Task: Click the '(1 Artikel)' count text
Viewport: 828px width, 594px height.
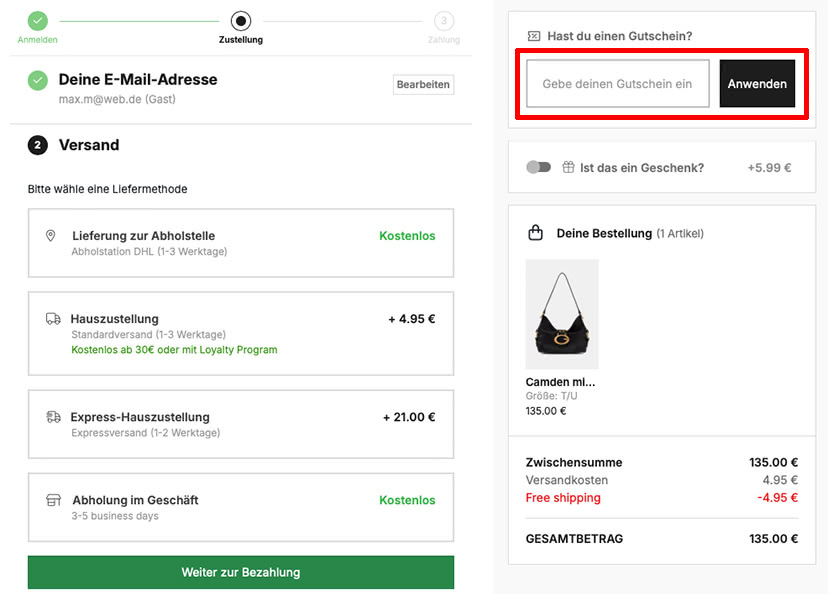Action: tap(680, 233)
